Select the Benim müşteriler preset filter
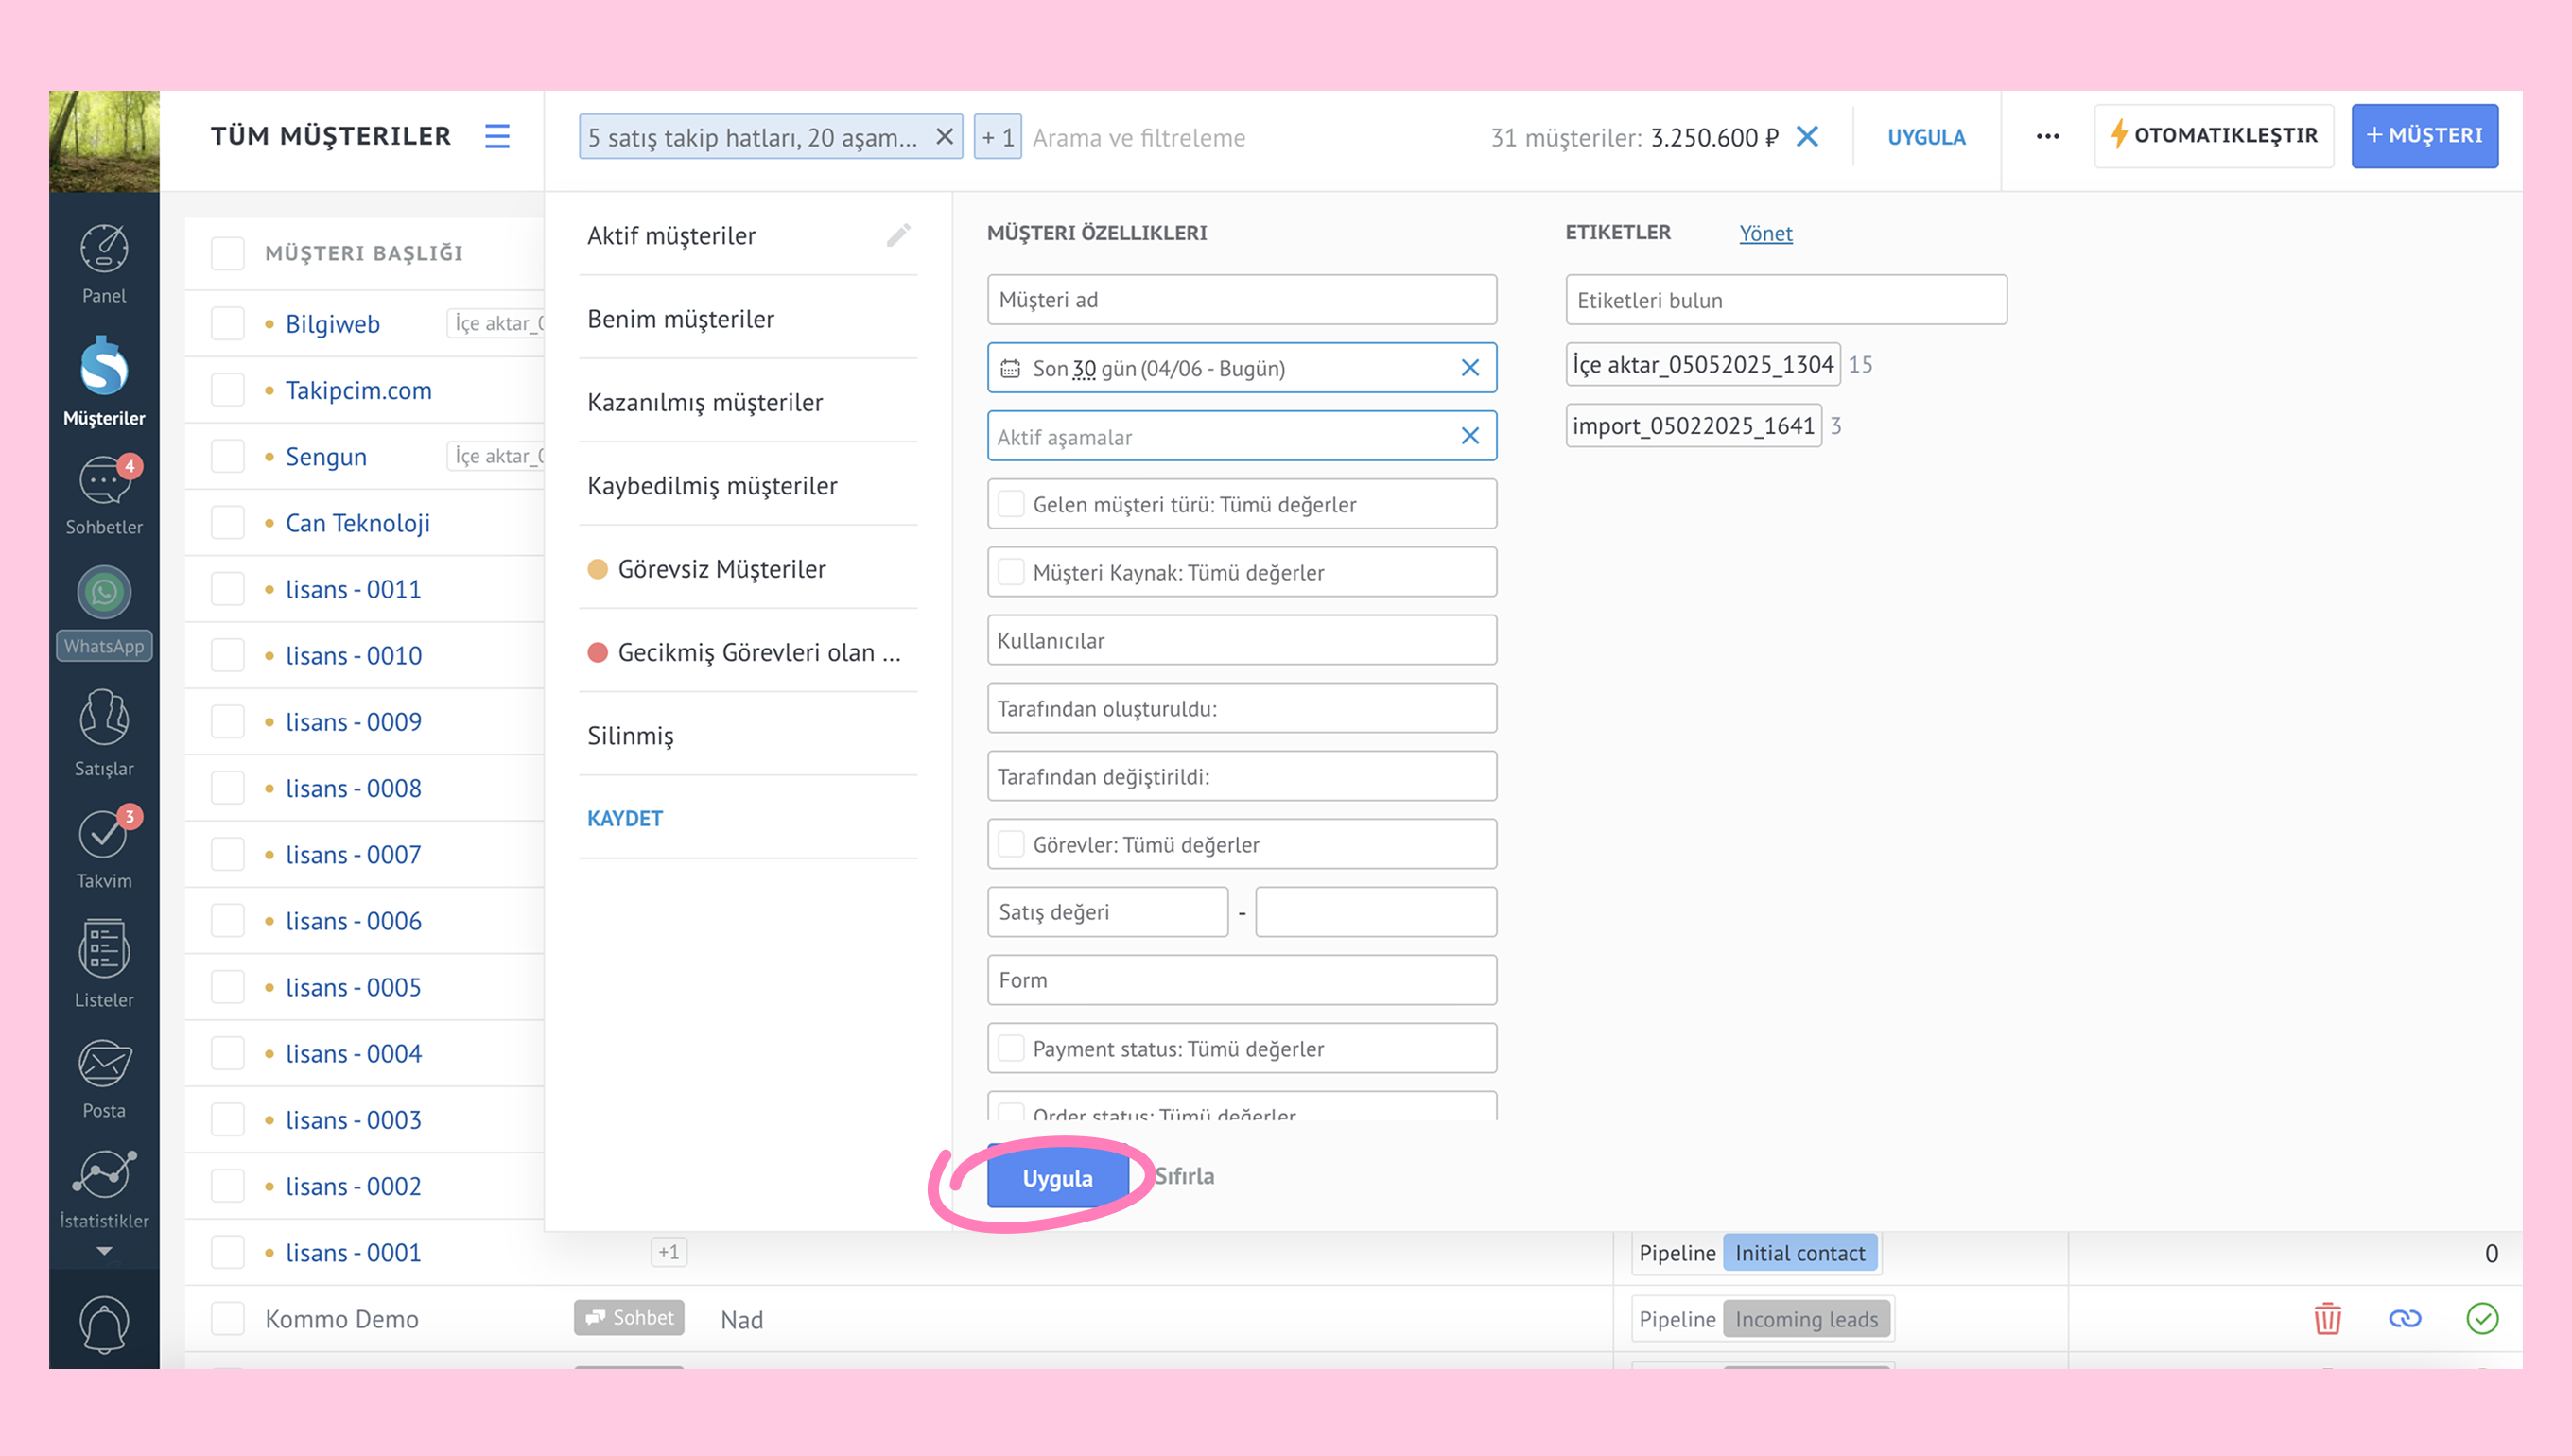 (680, 319)
